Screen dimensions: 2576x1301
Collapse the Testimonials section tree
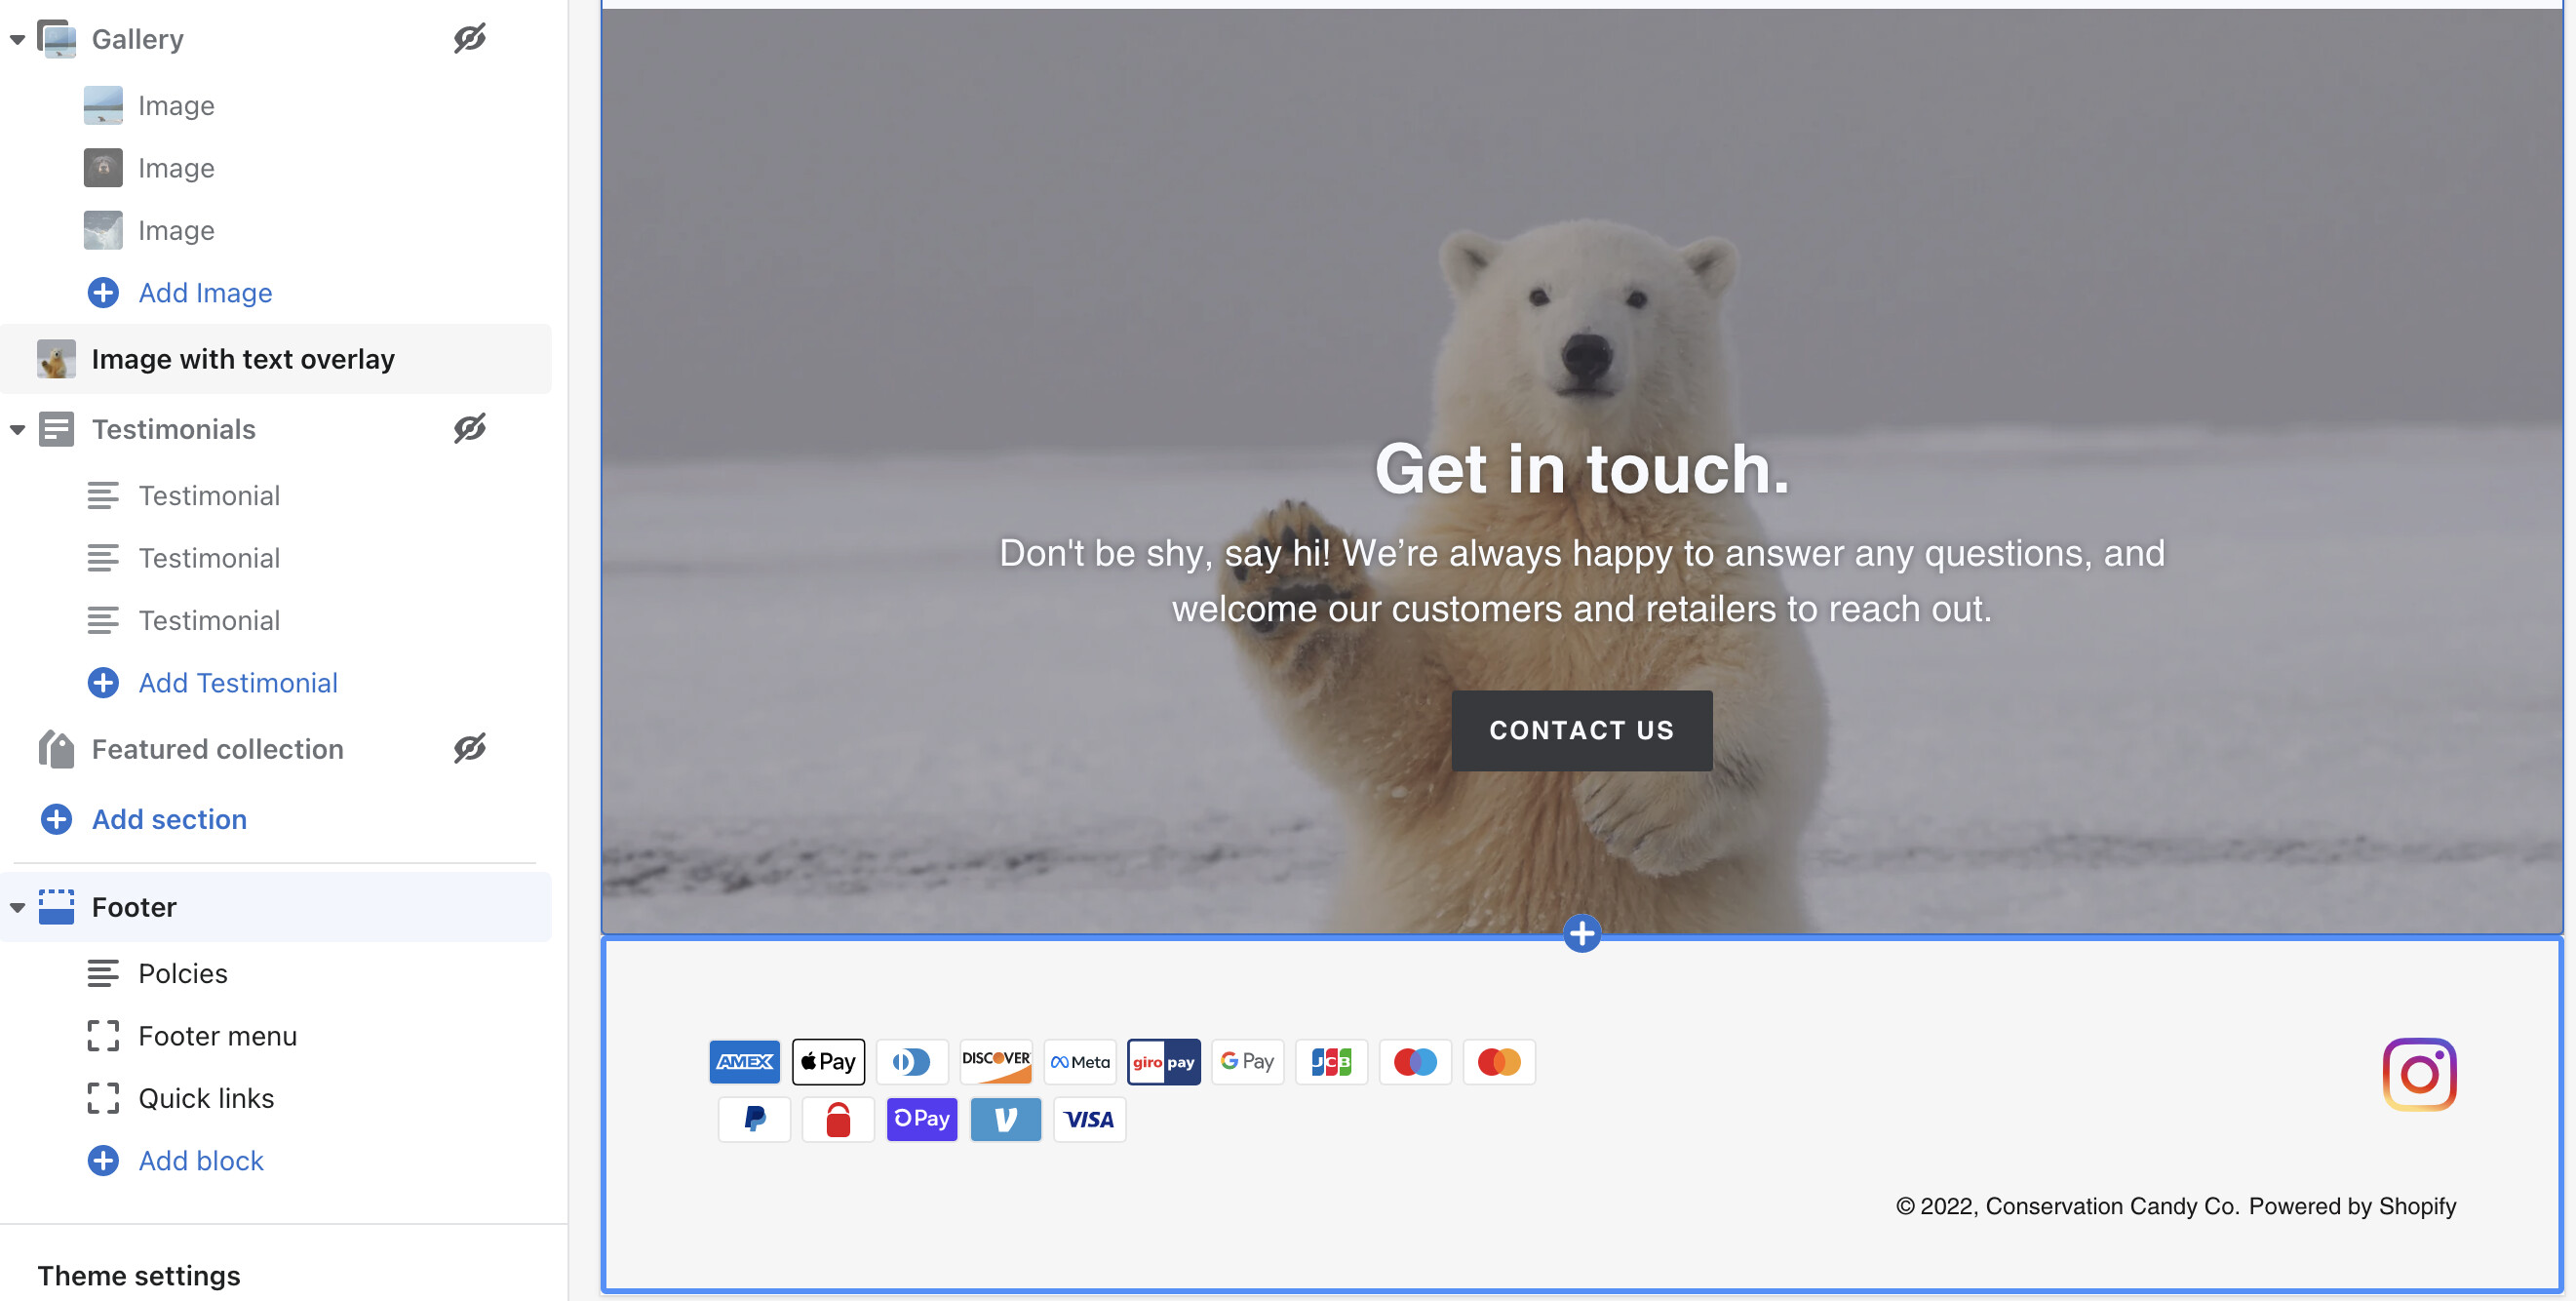coord(17,430)
